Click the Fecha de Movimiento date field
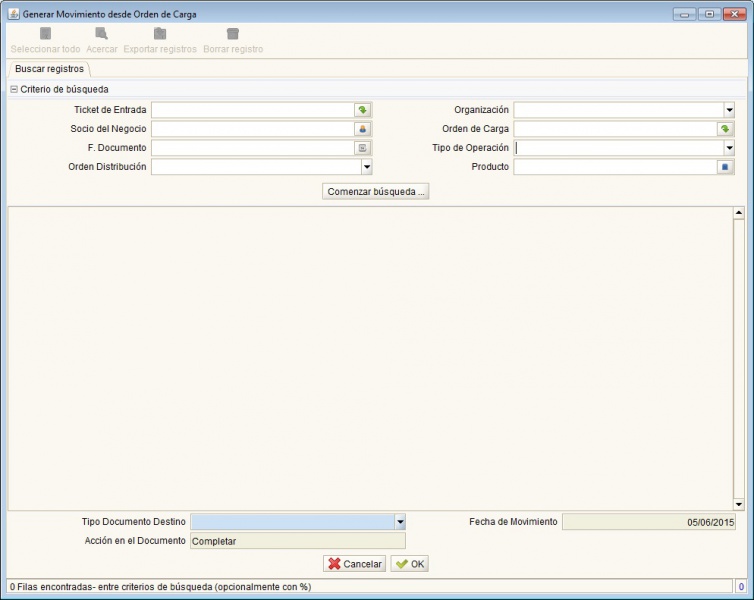 tap(649, 522)
